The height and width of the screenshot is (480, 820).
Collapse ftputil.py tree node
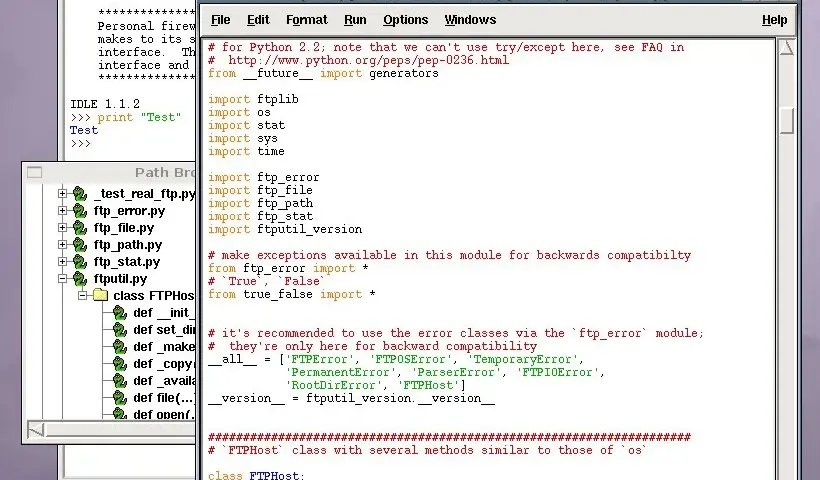click(62, 279)
